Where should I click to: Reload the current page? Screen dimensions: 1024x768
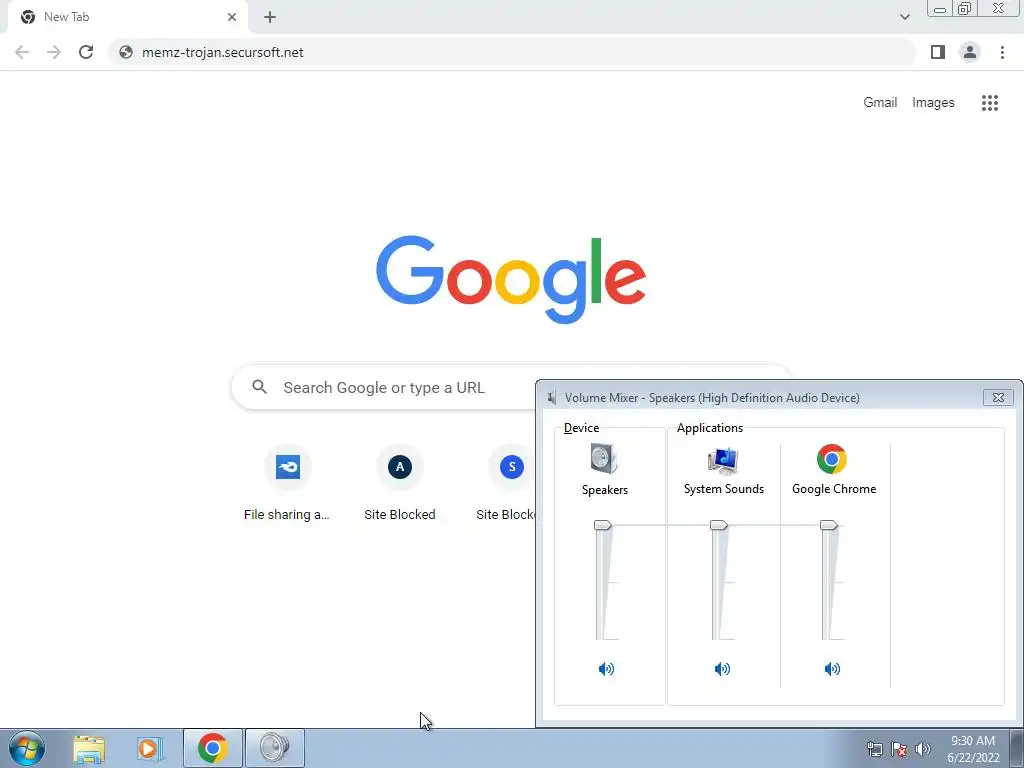point(86,52)
